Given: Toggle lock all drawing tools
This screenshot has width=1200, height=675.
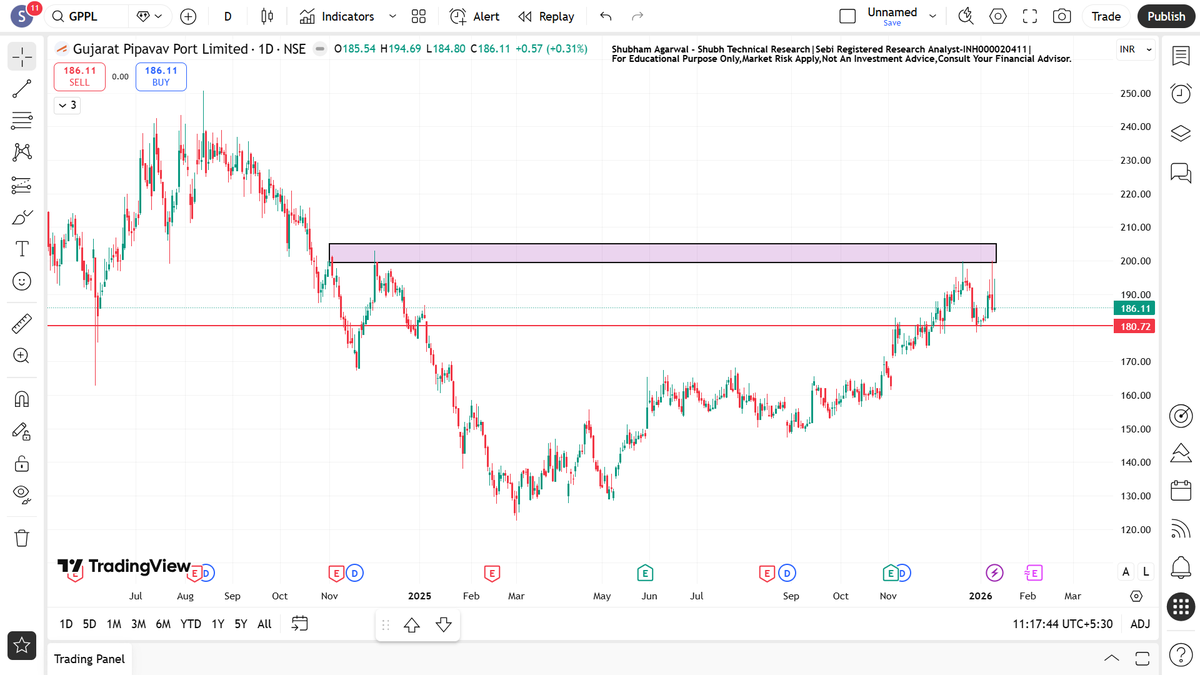Looking at the screenshot, I should click(x=22, y=464).
